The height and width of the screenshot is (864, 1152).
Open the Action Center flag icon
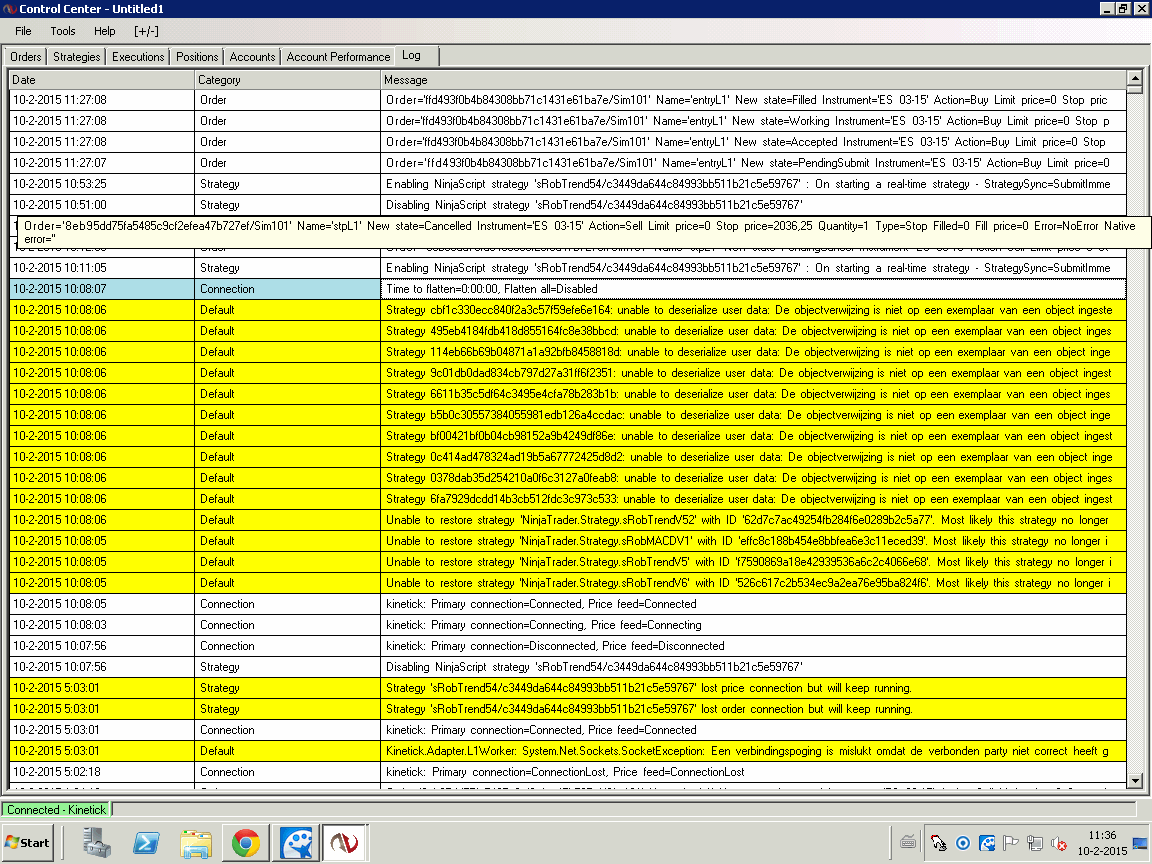pyautogui.click(x=1011, y=843)
